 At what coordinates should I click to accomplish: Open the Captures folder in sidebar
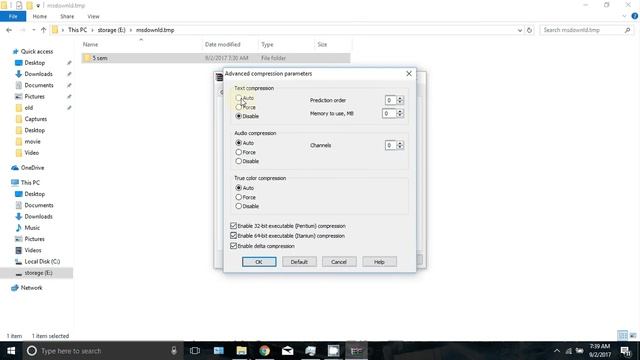pyautogui.click(x=36, y=119)
